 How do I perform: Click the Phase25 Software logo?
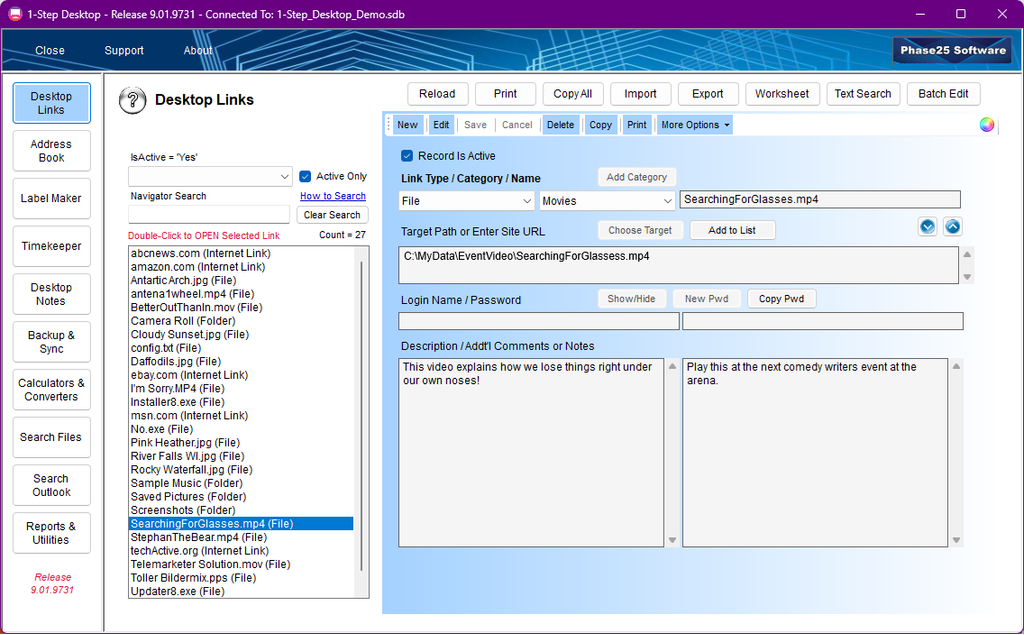(x=952, y=50)
